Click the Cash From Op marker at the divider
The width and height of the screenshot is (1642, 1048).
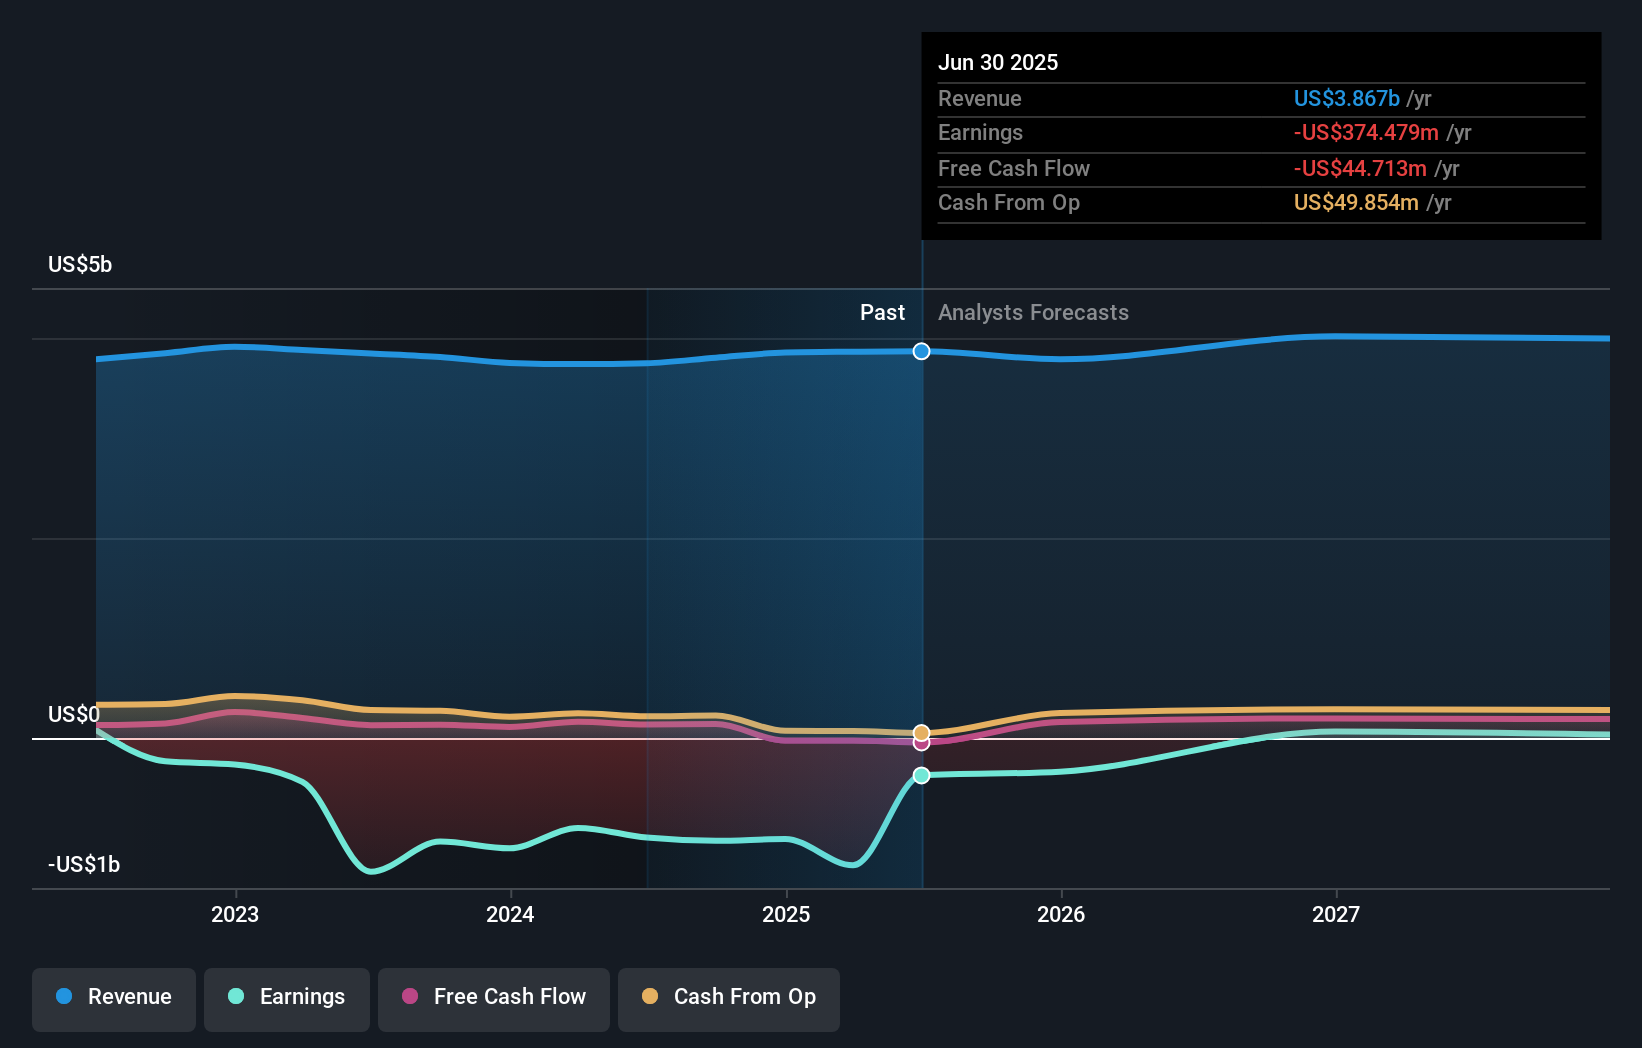click(x=921, y=732)
